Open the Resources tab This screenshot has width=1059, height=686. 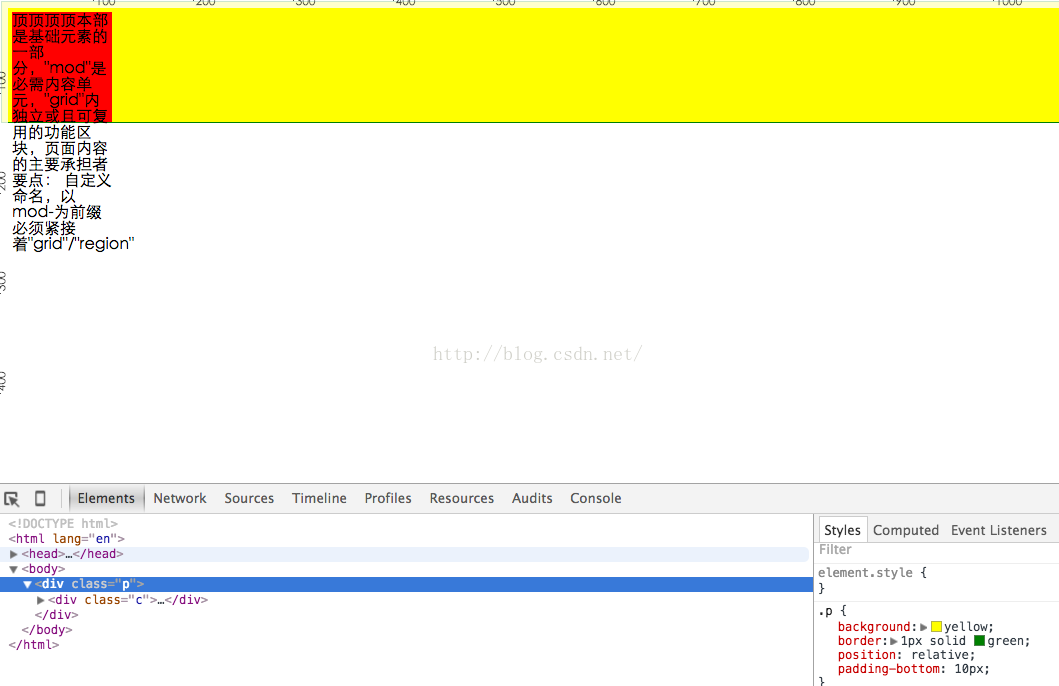pyautogui.click(x=461, y=498)
